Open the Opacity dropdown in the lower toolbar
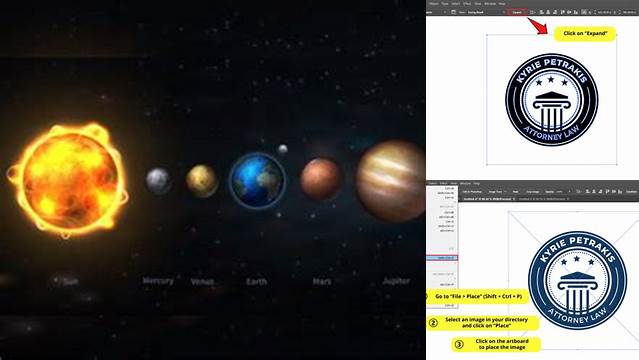Viewport: 639px width, 360px height. 559,192
